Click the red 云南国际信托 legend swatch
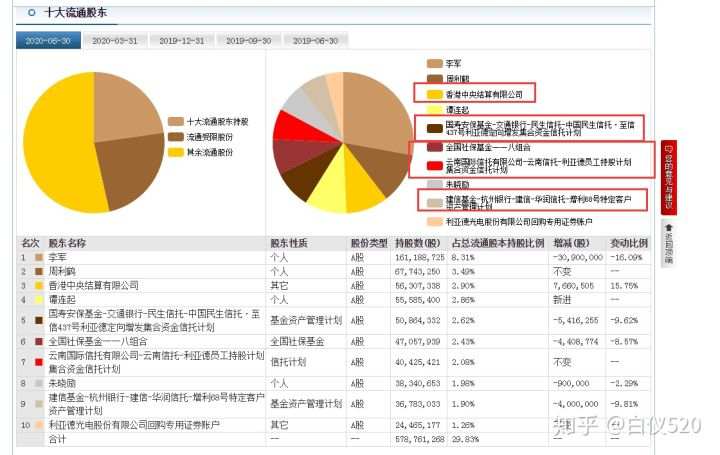Screen dimensions: 720x455 434,166
